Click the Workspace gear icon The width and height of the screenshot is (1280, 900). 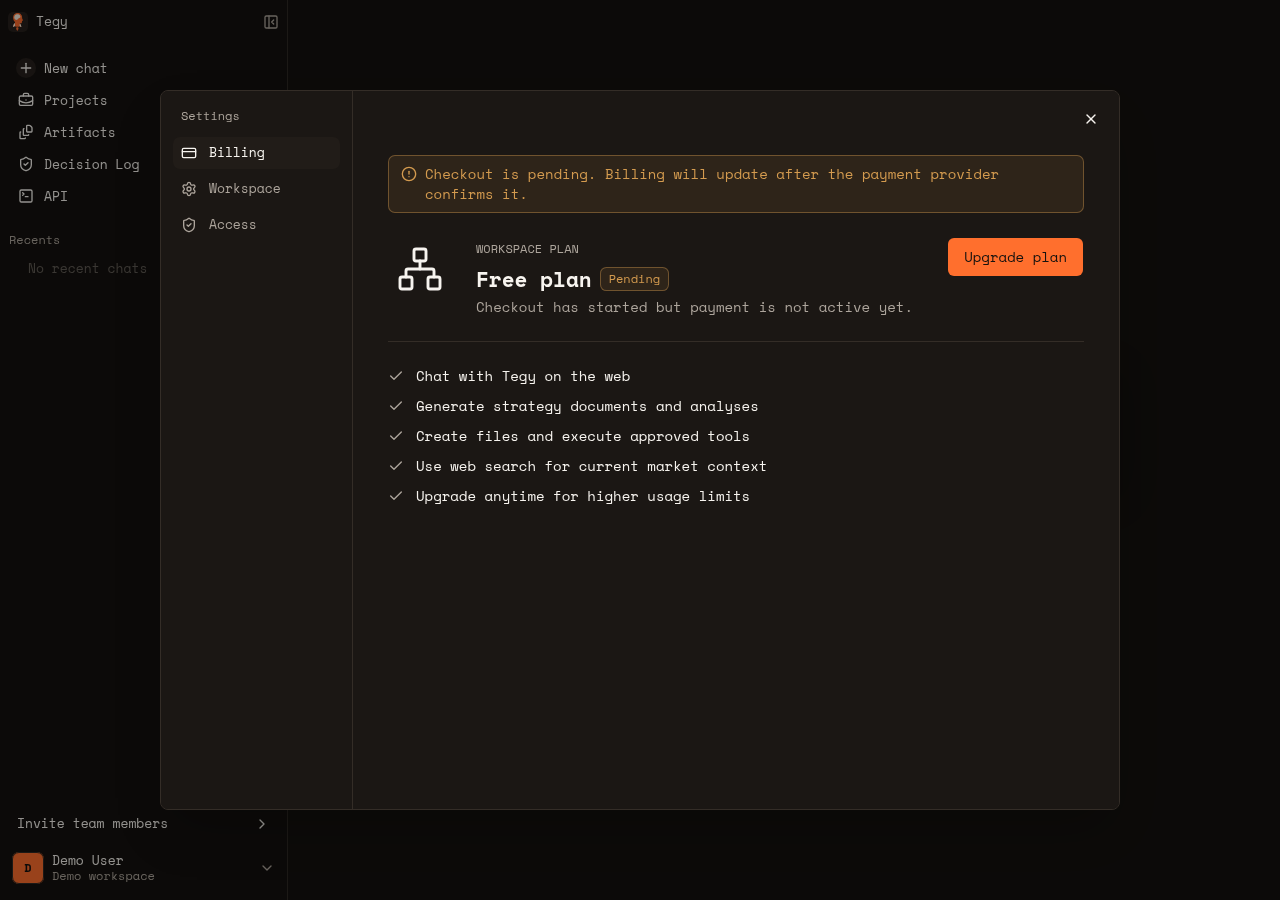189,189
